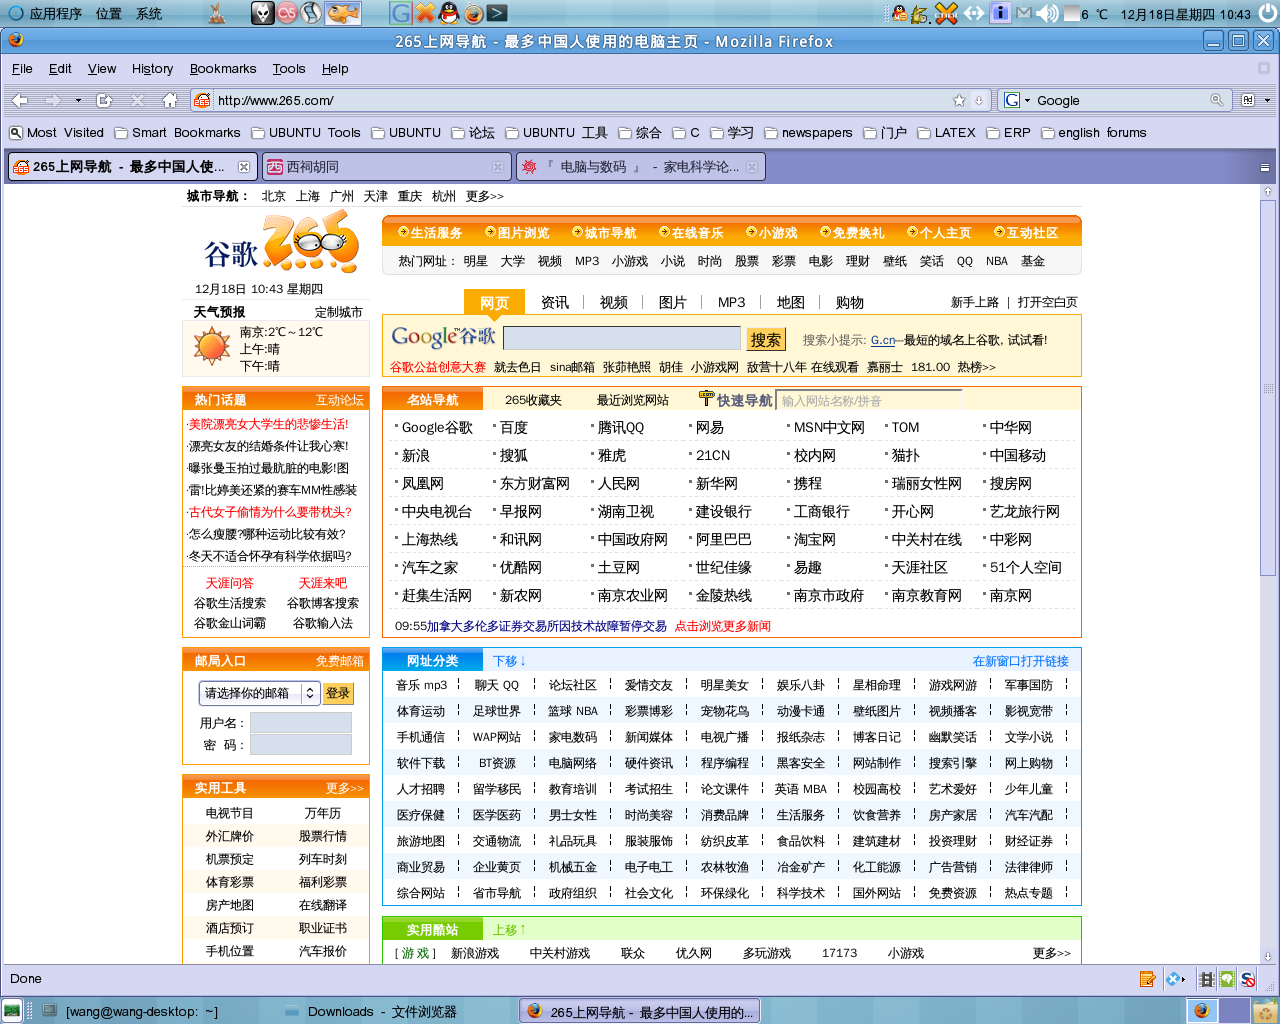Click the 265 site favicon in address bar
This screenshot has width=1280, height=1024.
202,100
